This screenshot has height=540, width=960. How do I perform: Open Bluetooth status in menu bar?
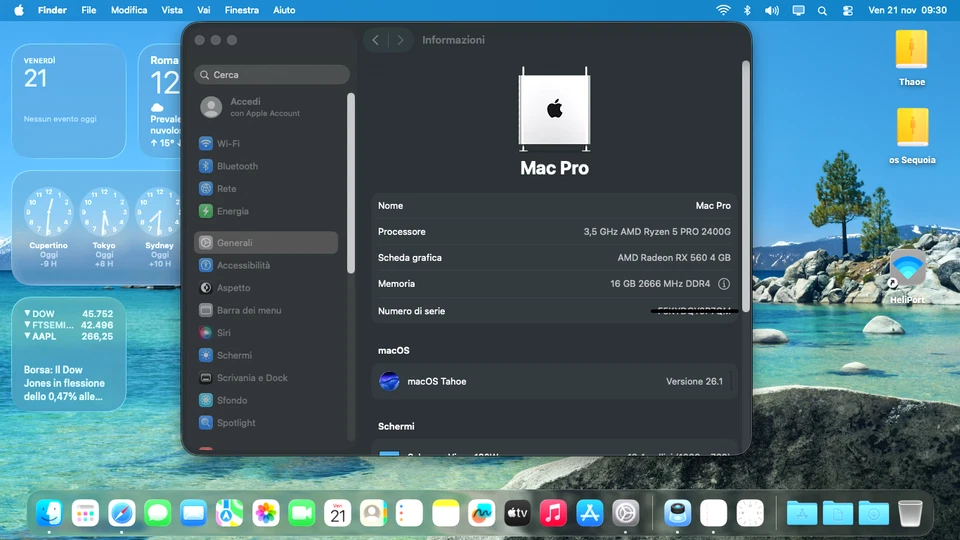click(747, 10)
